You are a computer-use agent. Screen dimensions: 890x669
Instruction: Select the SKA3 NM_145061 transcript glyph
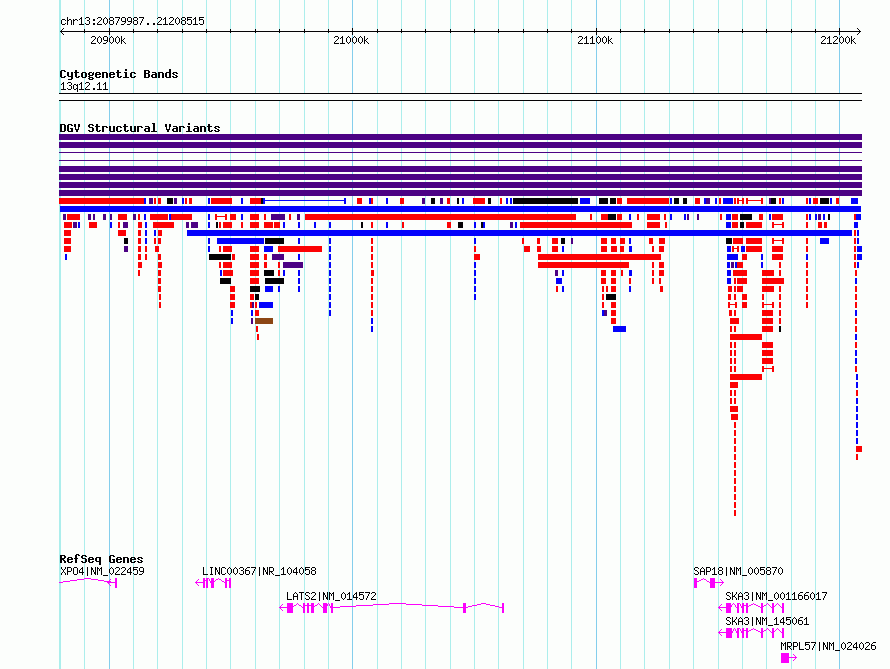pos(751,633)
